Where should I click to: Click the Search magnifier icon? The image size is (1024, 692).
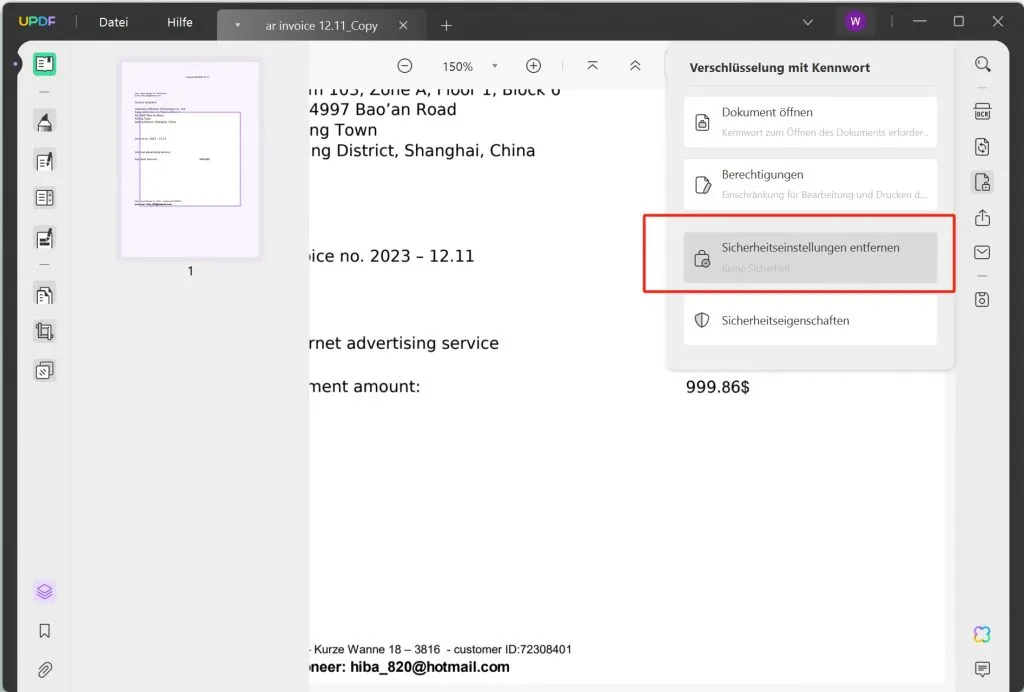[982, 64]
